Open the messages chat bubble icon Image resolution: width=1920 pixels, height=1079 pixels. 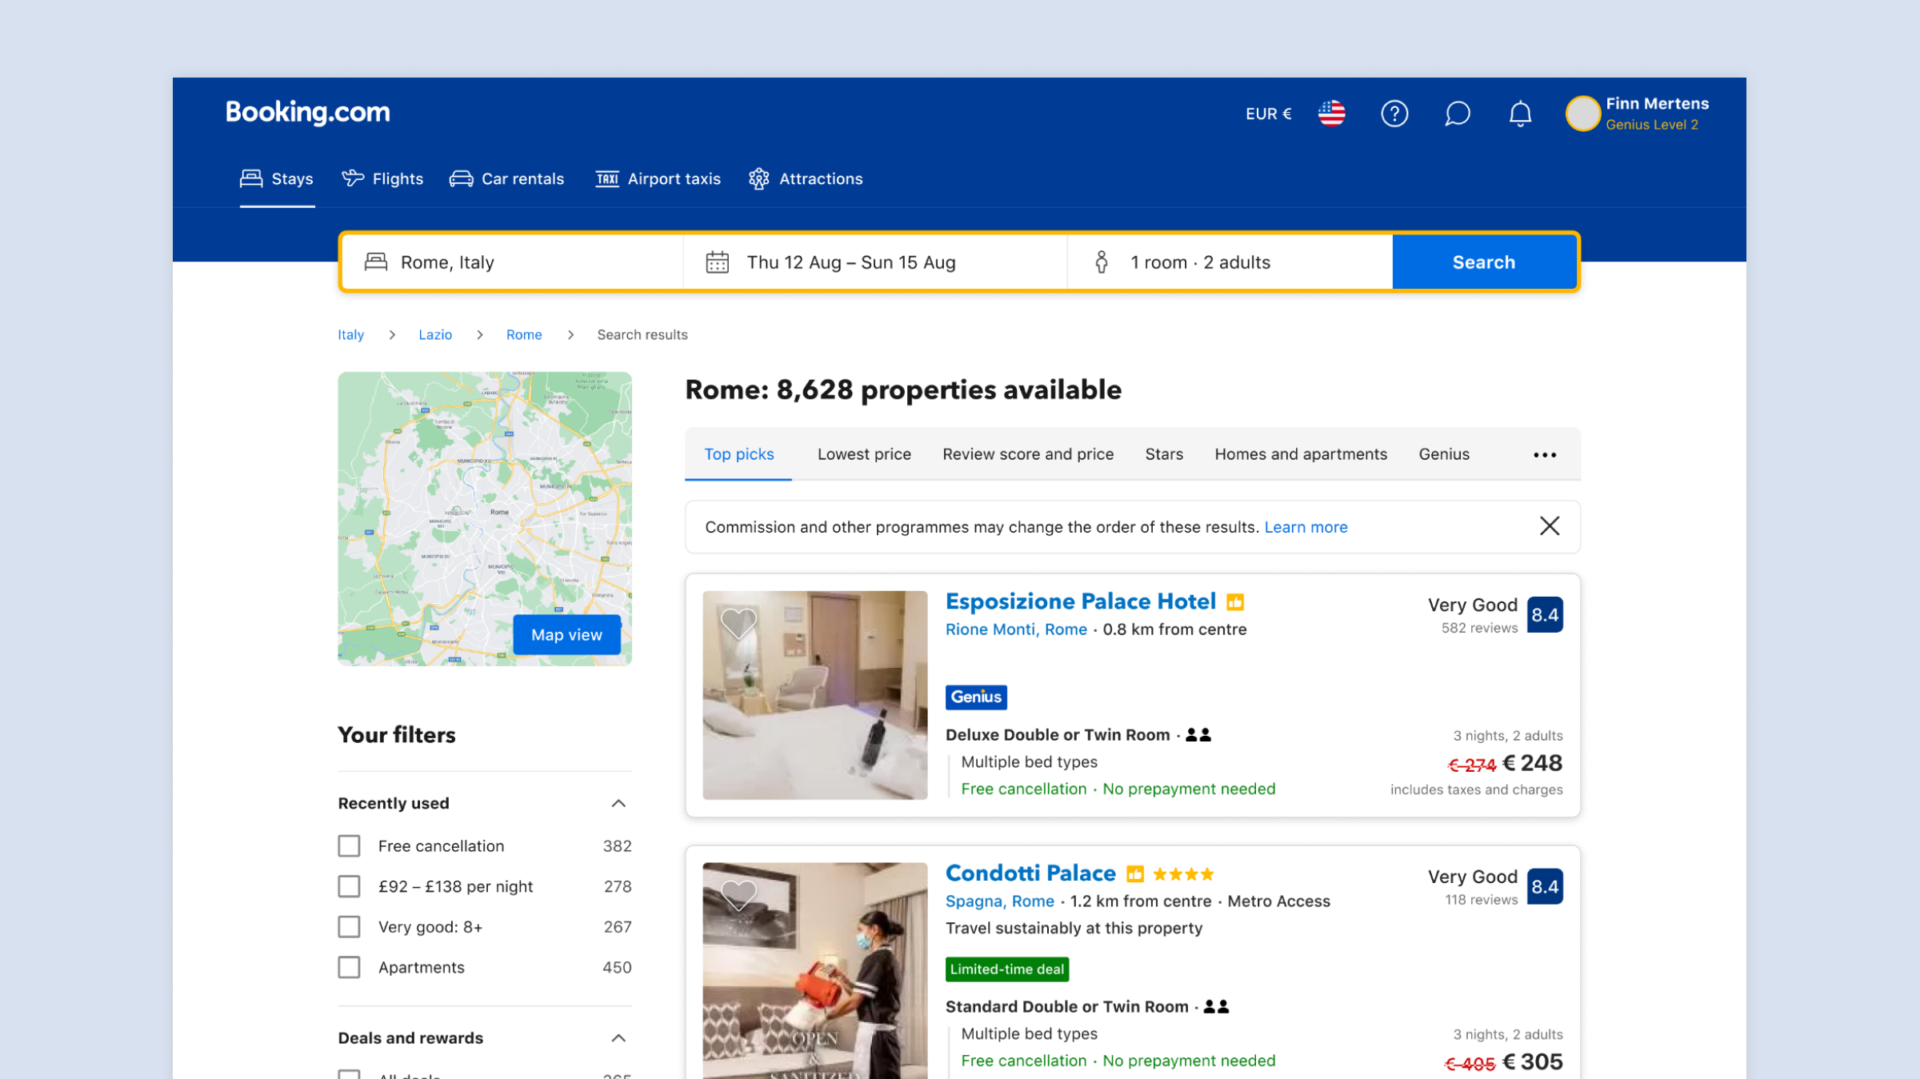tap(1457, 113)
